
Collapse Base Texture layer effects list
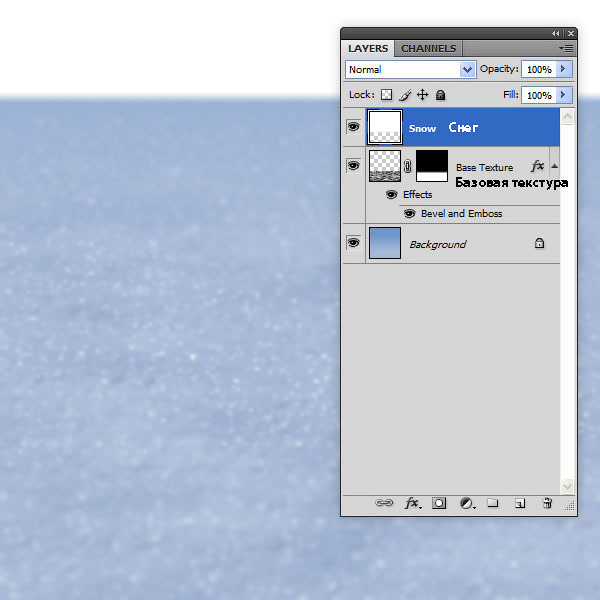(554, 166)
